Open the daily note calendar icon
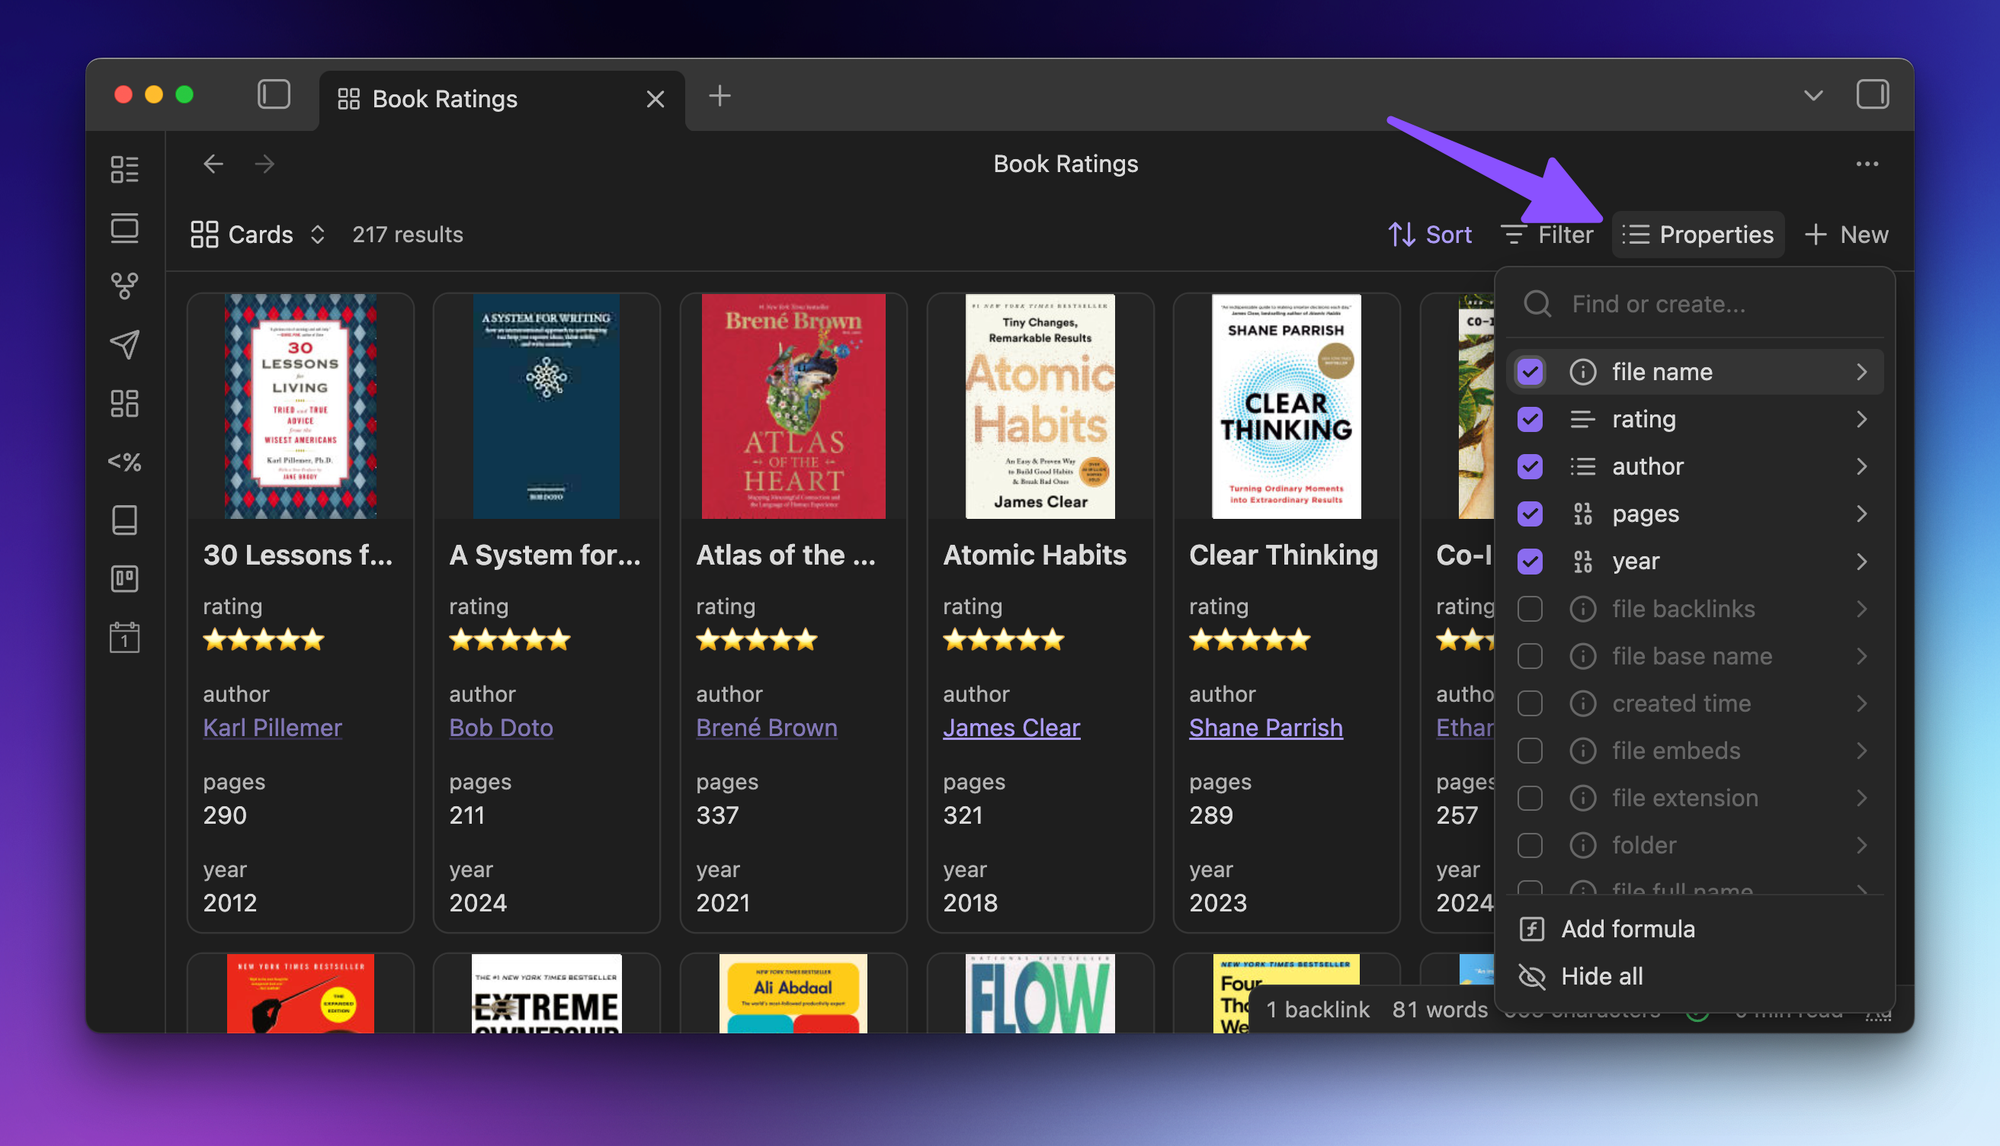The width and height of the screenshot is (2000, 1146). point(124,637)
